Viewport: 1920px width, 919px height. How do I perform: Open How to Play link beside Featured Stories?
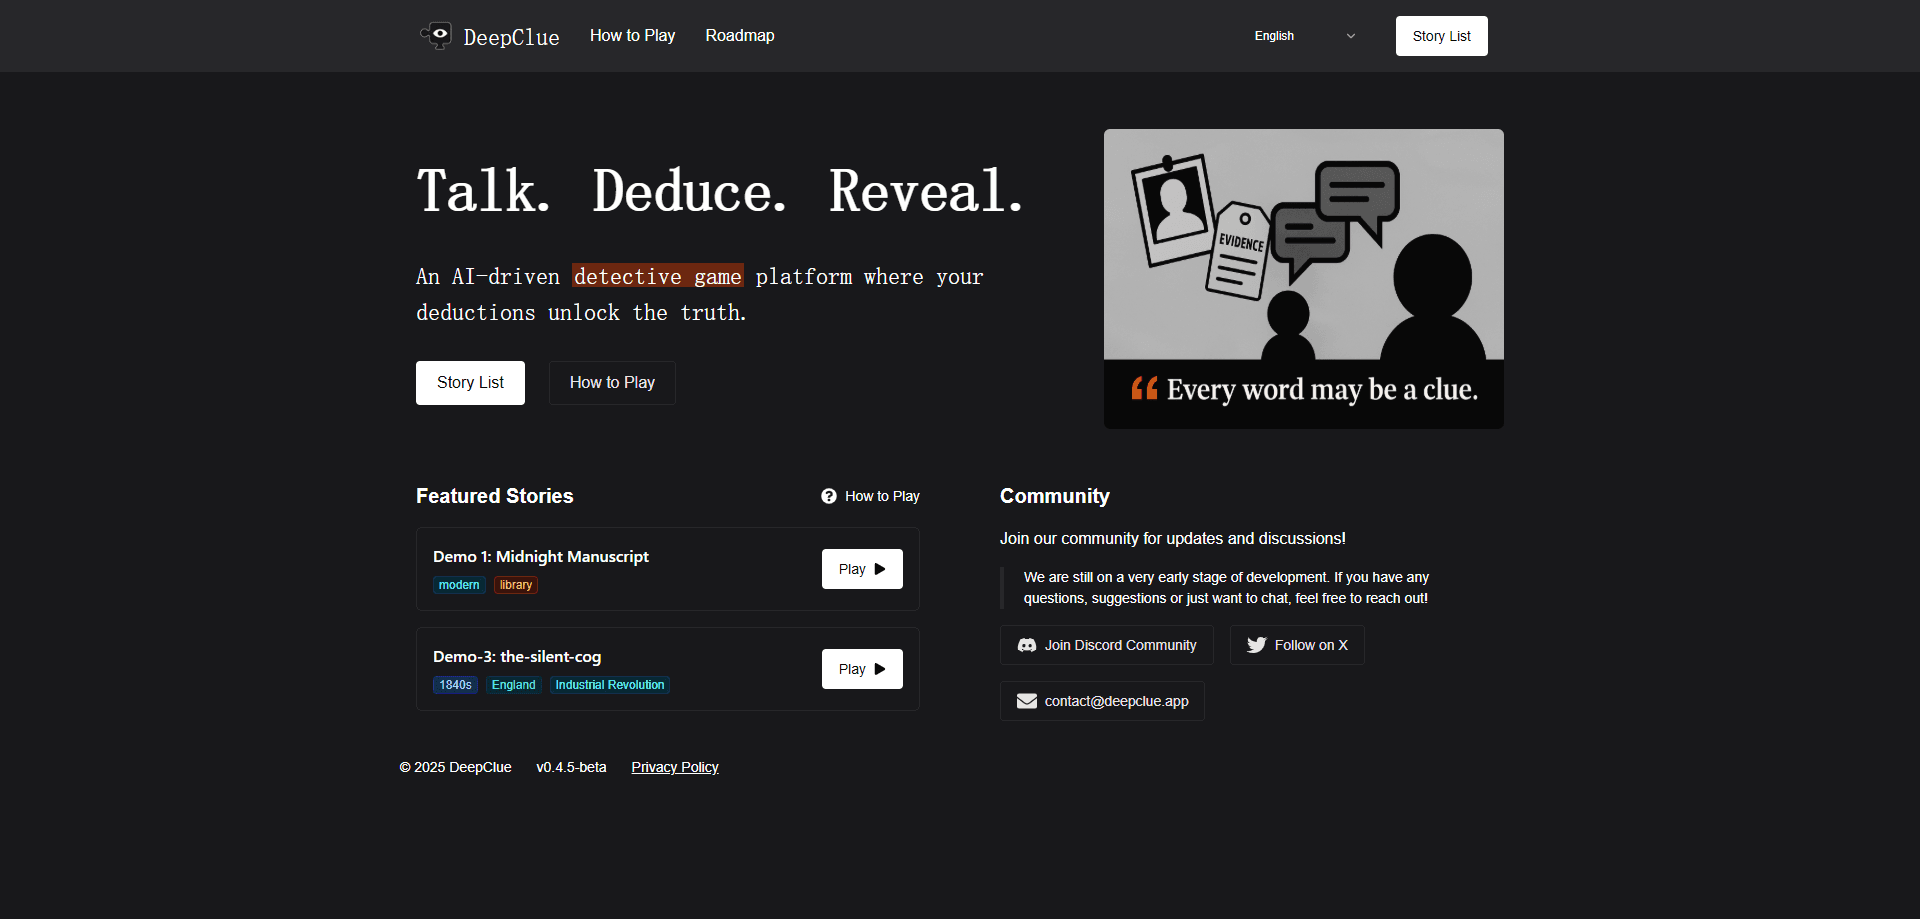[882, 496]
